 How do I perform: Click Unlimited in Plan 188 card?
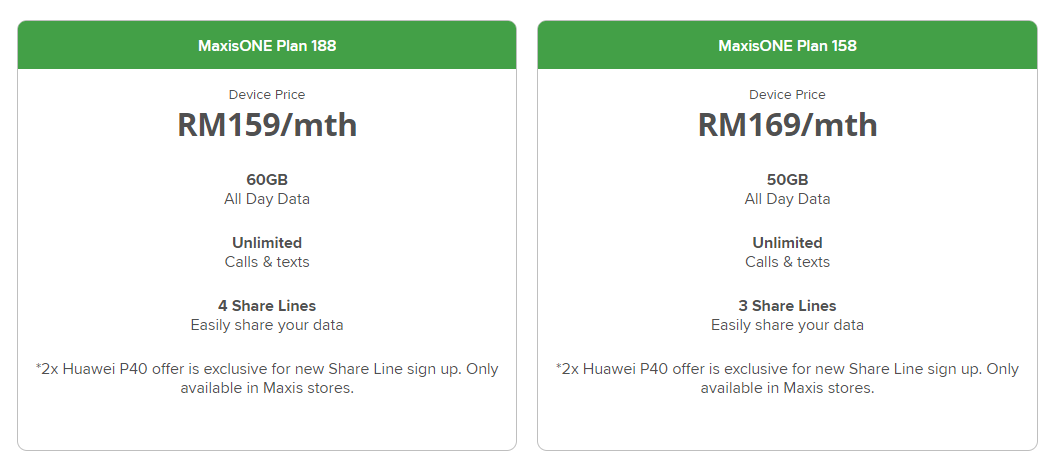pyautogui.click(x=267, y=243)
